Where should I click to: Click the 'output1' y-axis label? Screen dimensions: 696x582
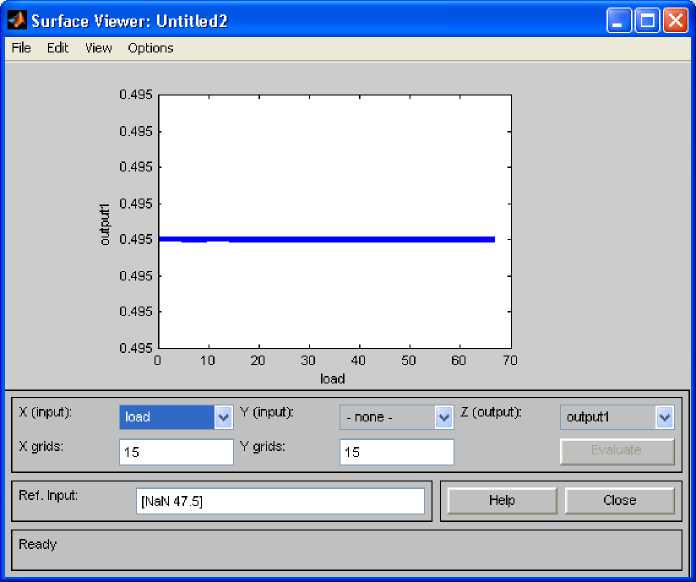105,224
